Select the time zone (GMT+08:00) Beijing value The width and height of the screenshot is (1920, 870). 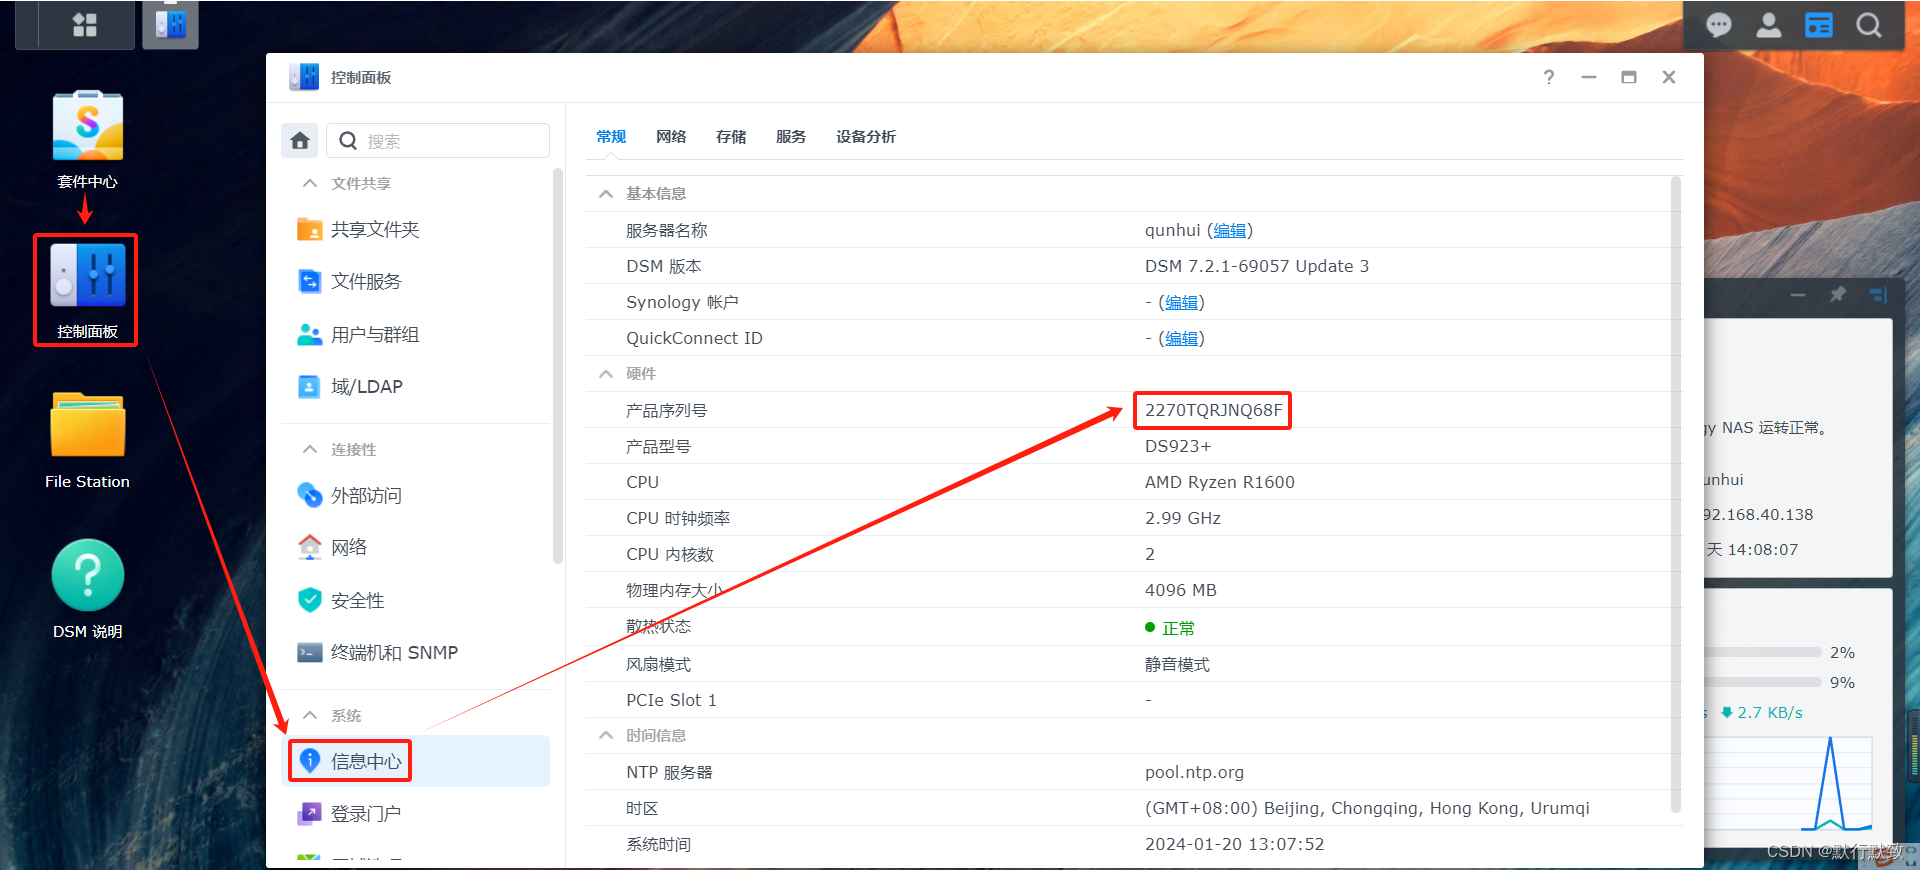1367,809
